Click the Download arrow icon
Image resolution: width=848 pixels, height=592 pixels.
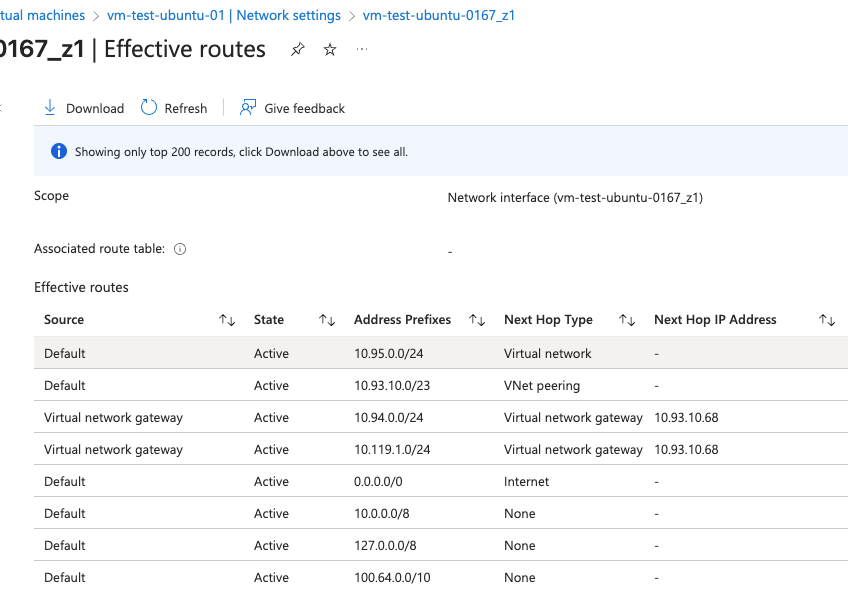click(x=50, y=108)
